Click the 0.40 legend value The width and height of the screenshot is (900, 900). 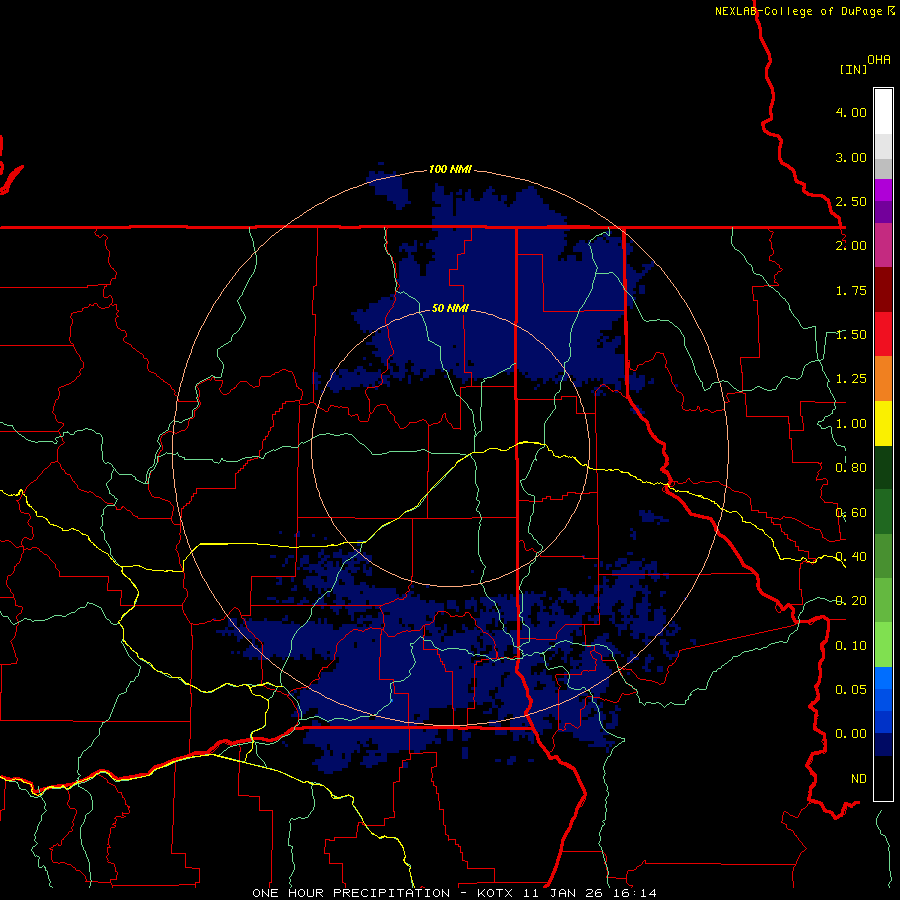pyautogui.click(x=851, y=557)
